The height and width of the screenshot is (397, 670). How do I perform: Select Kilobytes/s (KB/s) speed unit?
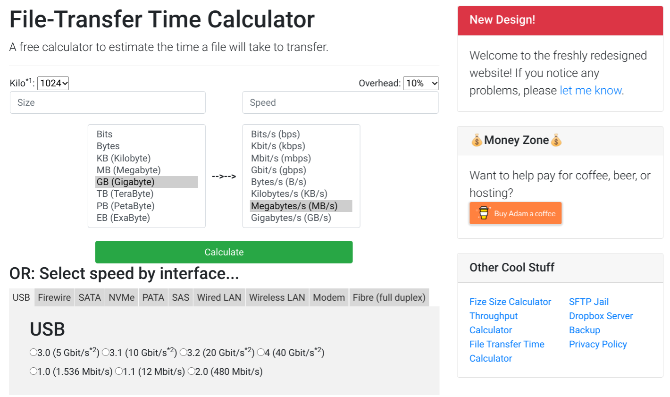point(301,194)
